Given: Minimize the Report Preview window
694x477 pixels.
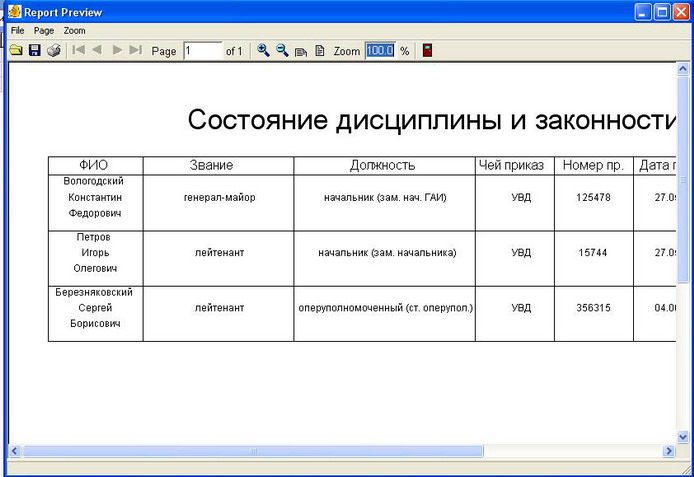Looking at the screenshot, I should click(x=643, y=12).
